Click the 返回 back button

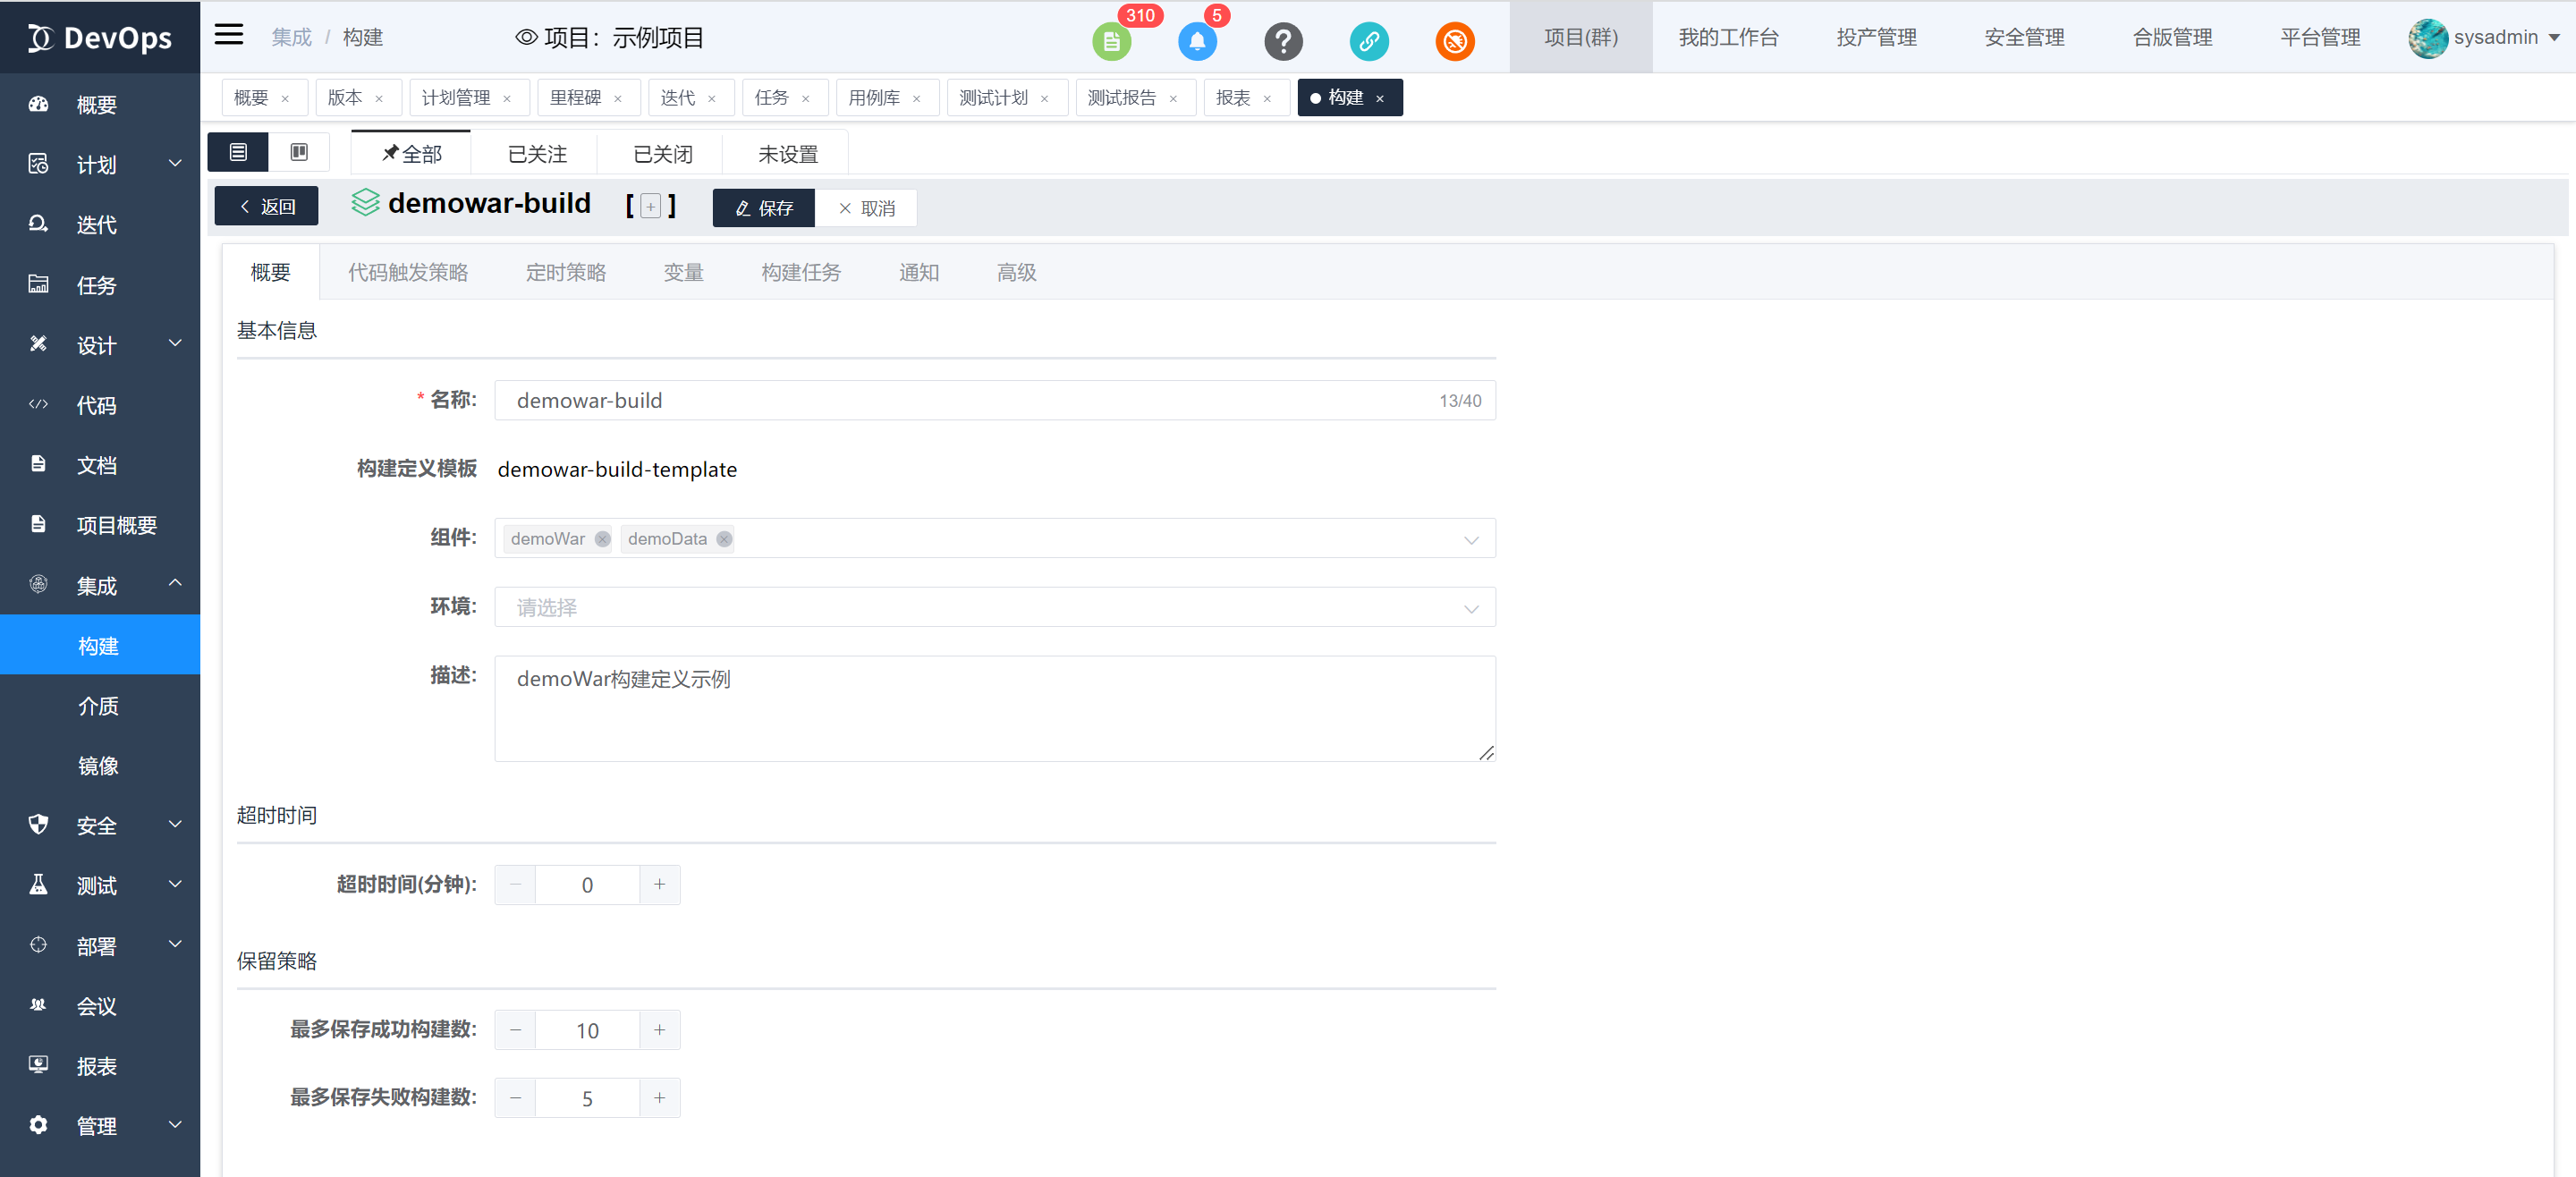coord(267,207)
